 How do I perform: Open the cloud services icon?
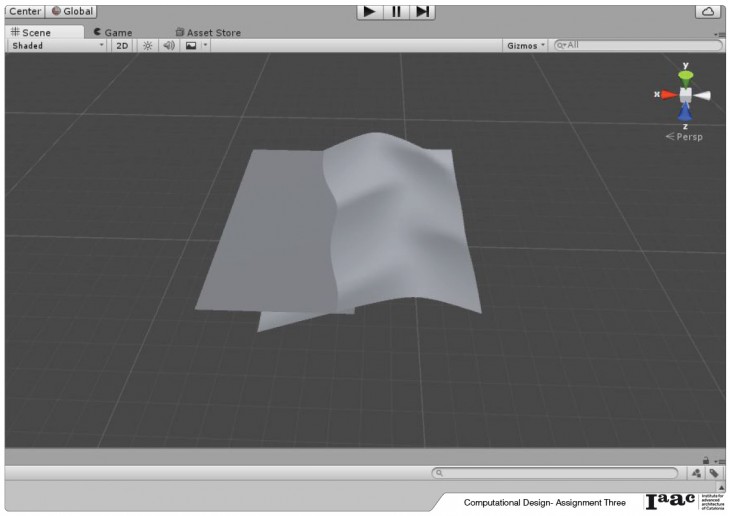tap(707, 11)
